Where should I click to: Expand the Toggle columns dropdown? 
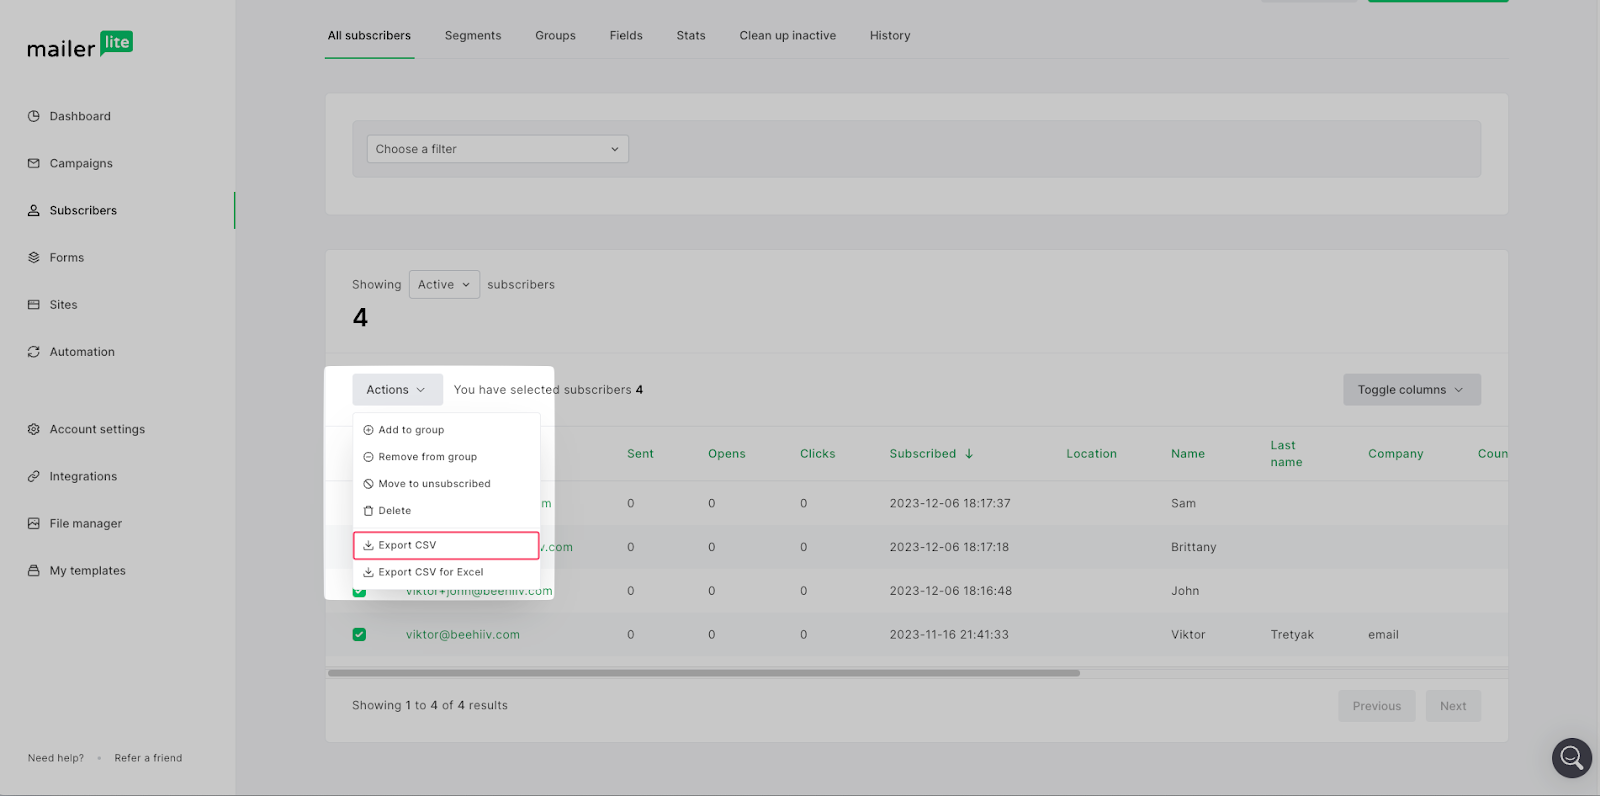pos(1411,390)
